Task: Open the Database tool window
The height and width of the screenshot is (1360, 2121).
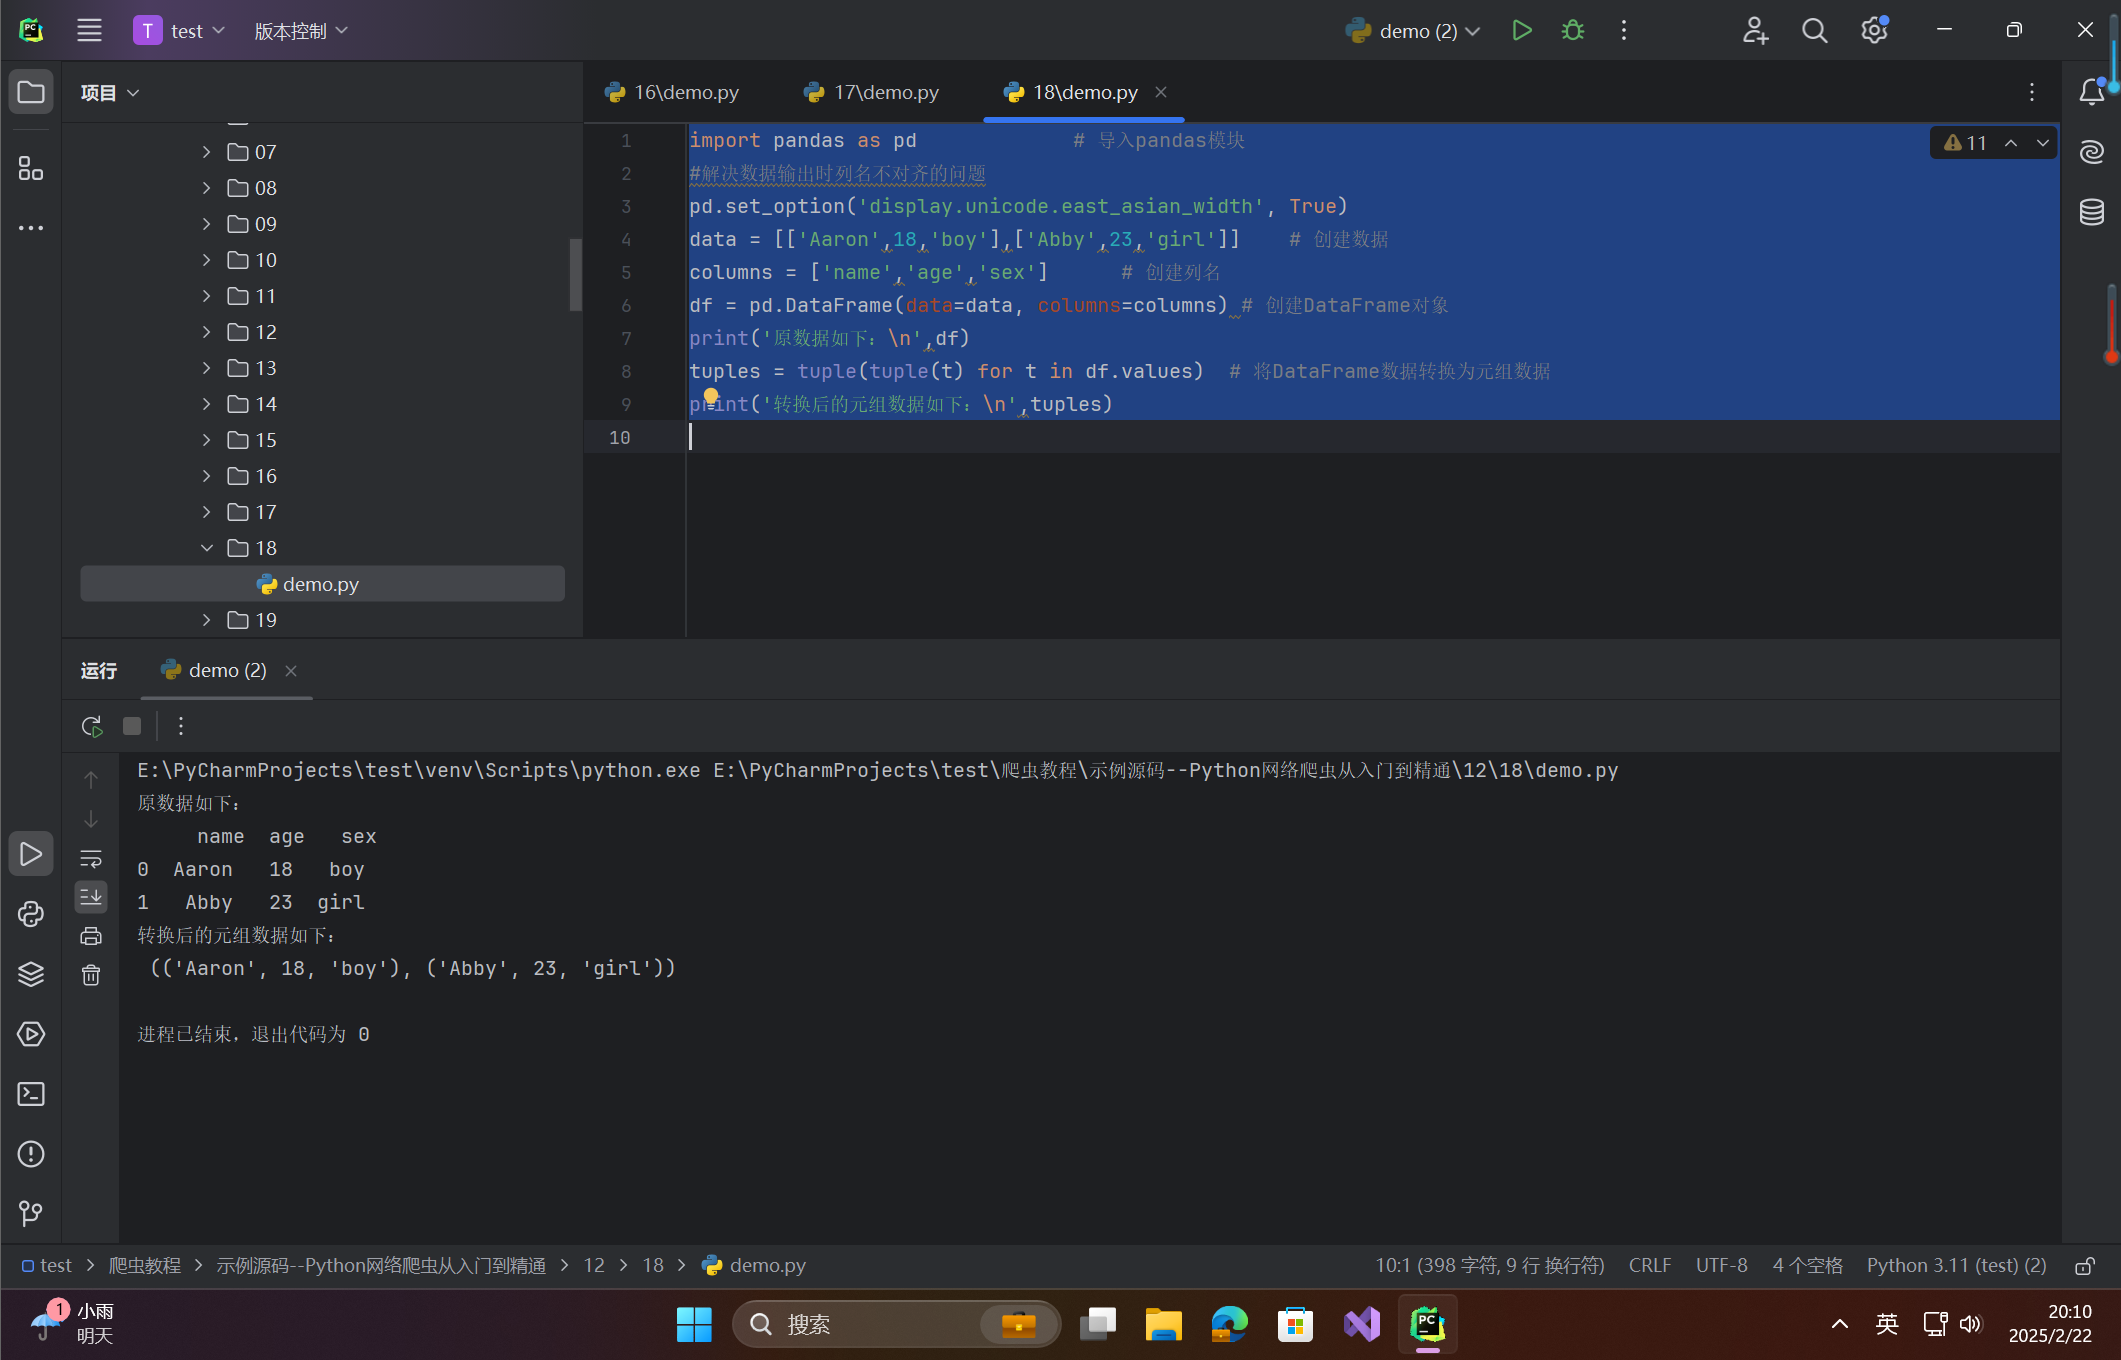Action: [2091, 212]
